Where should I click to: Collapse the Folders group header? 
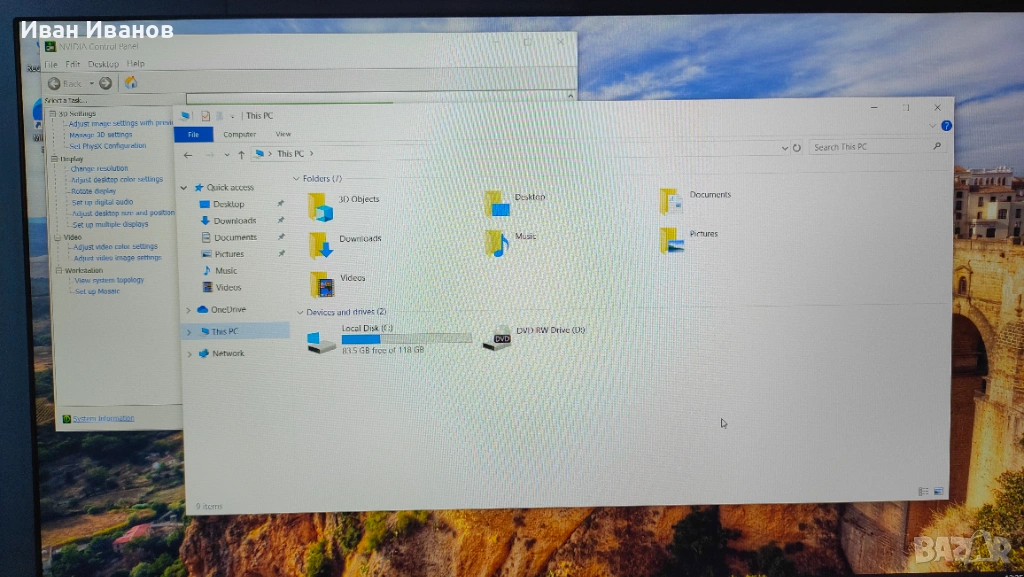click(x=296, y=179)
